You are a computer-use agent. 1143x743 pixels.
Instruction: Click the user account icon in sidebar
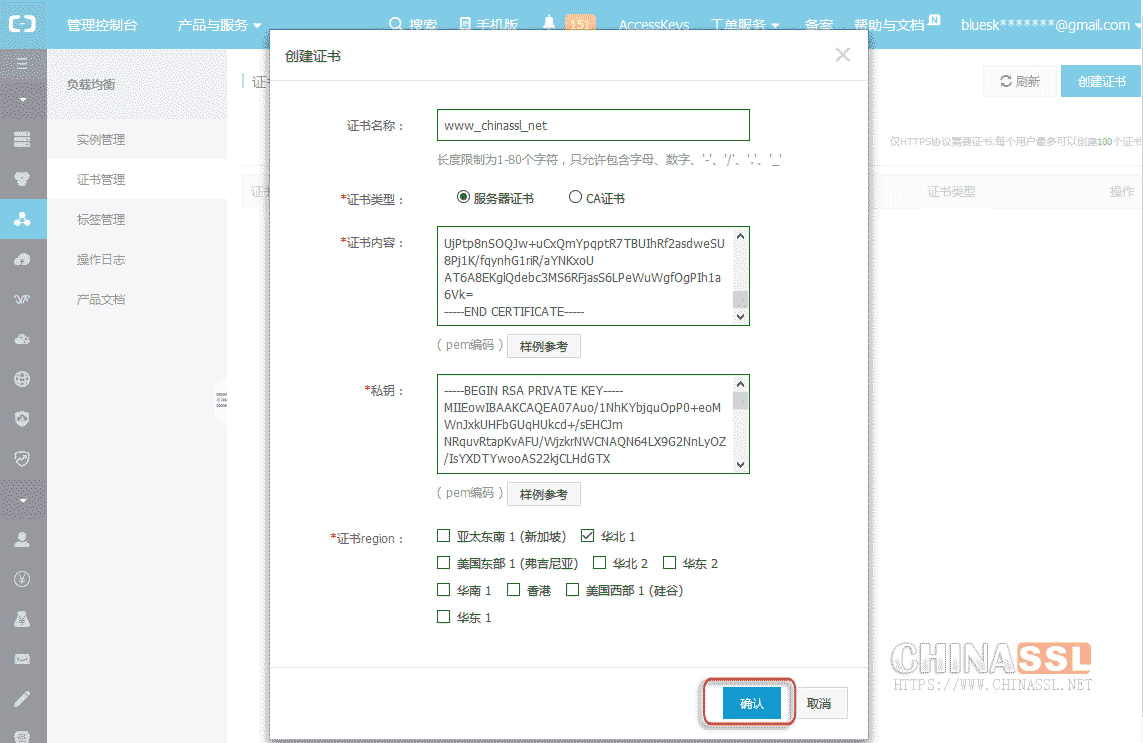pyautogui.click(x=22, y=539)
